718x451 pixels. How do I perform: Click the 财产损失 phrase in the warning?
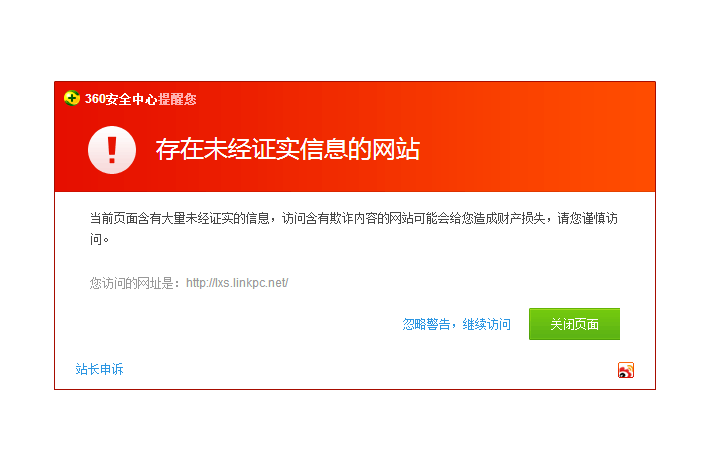521,218
